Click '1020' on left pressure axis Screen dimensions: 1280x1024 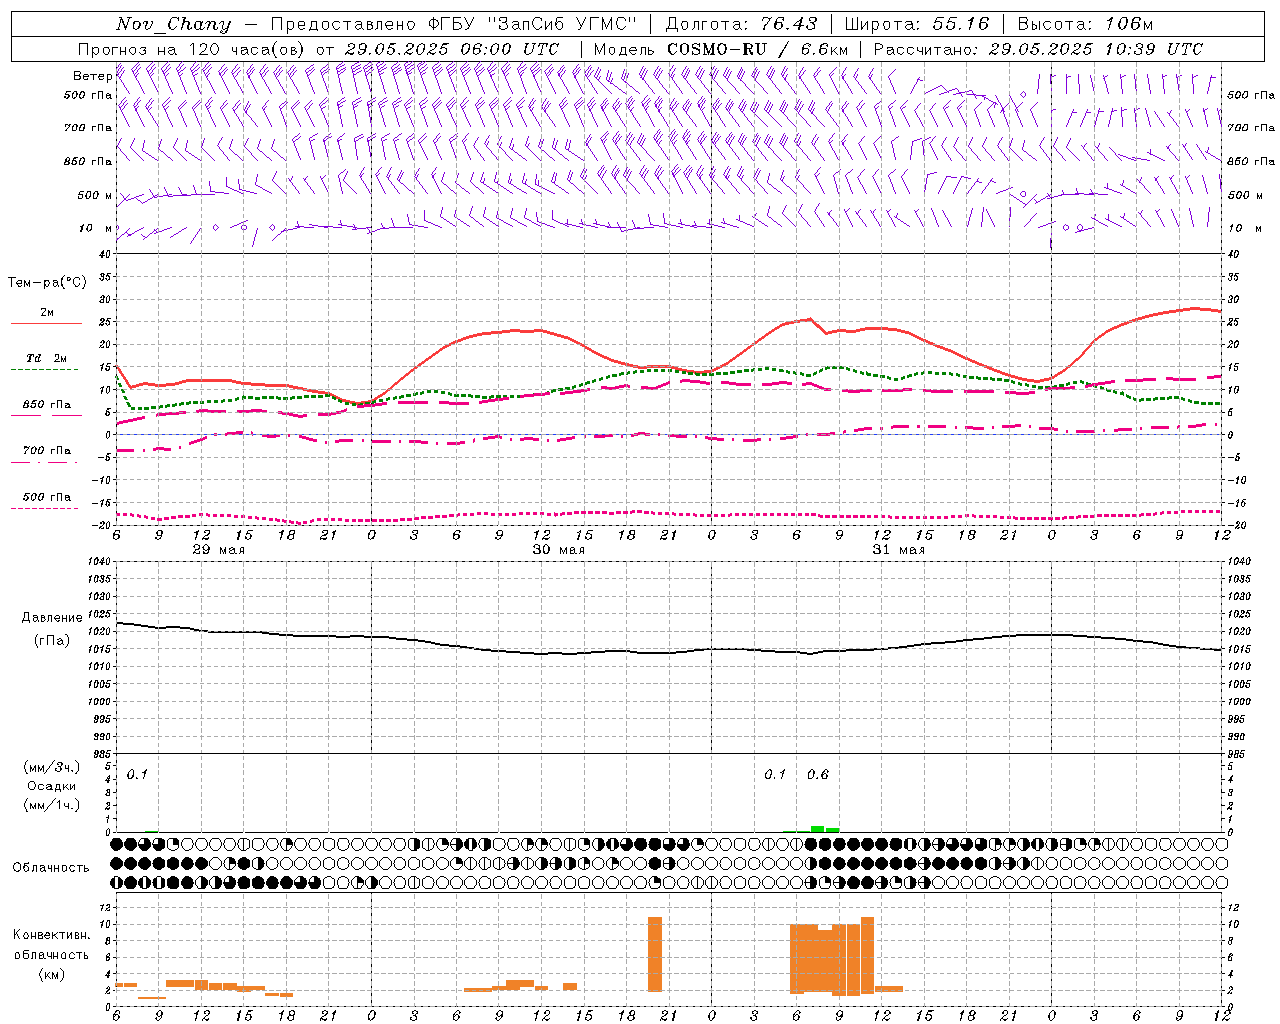(99, 632)
